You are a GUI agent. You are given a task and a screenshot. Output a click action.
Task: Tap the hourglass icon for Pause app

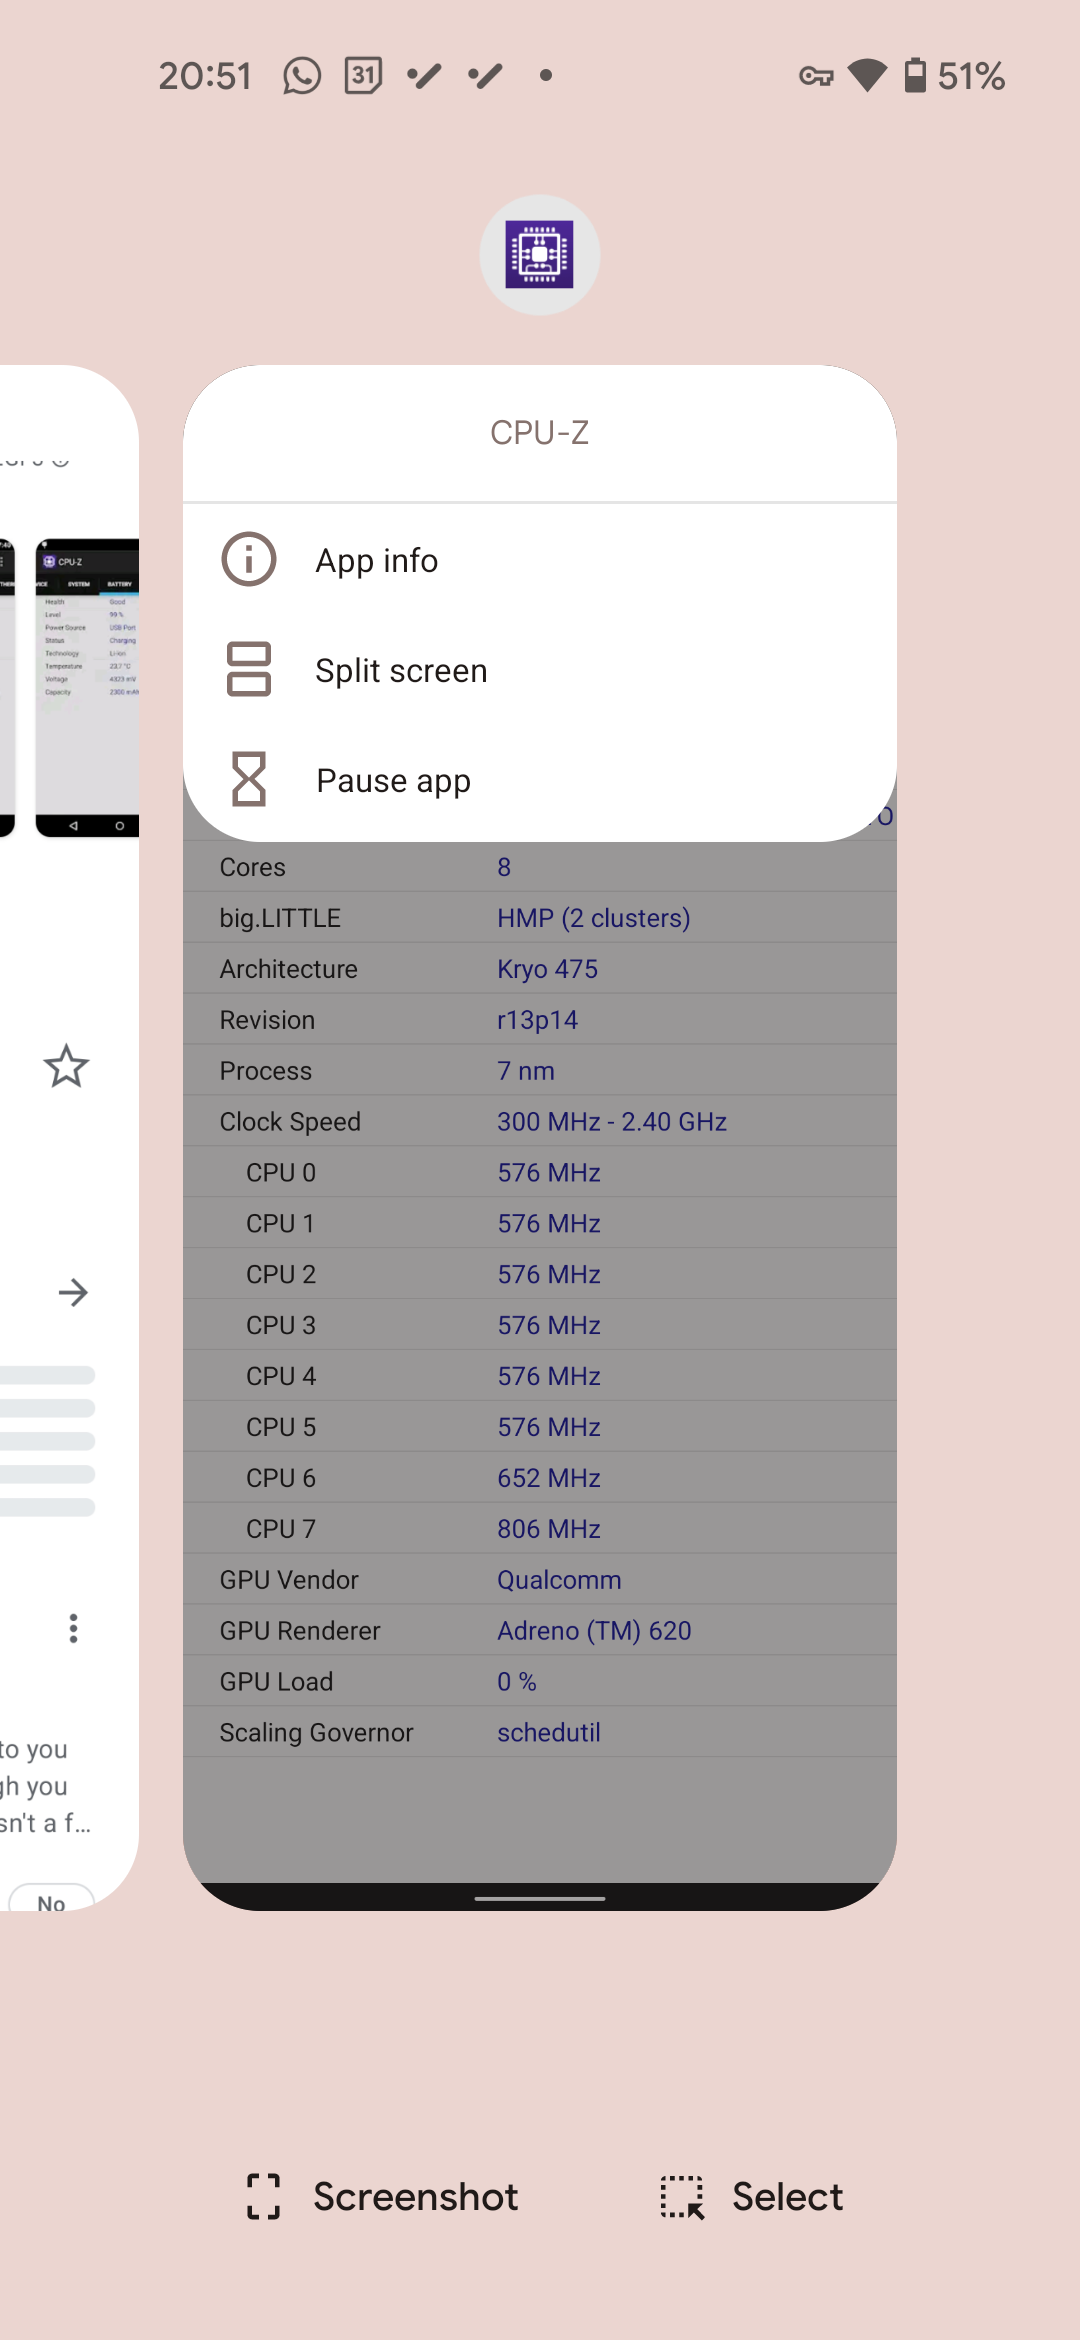pyautogui.click(x=247, y=780)
